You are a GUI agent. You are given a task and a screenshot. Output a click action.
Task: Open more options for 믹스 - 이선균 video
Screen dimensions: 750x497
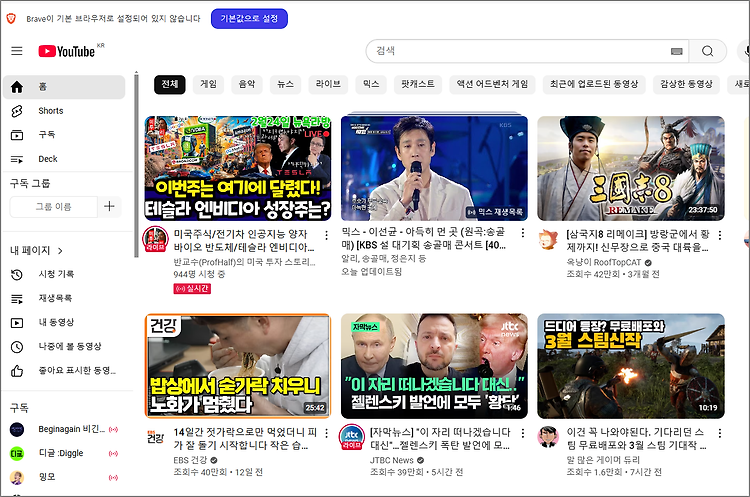pos(523,233)
